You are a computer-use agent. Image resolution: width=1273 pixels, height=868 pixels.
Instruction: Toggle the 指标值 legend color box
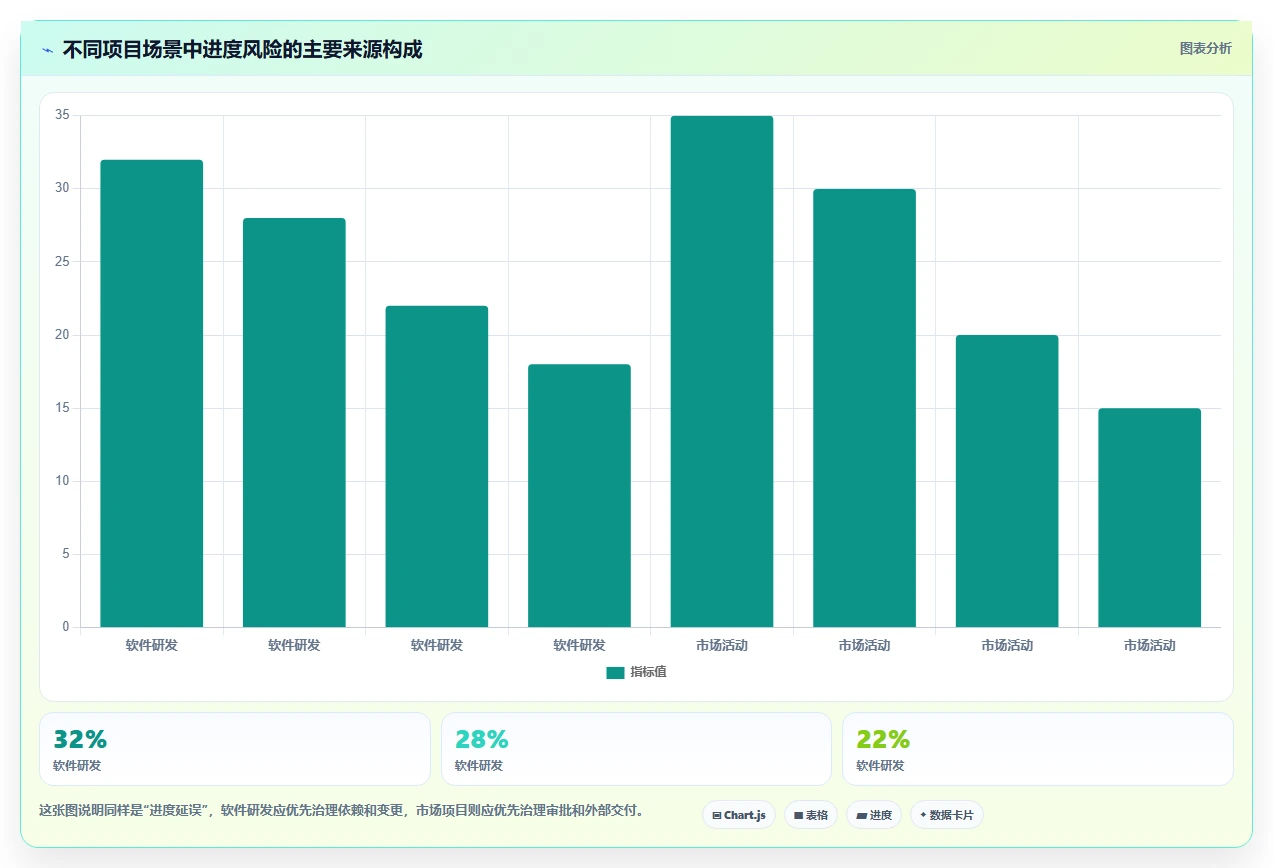615,673
